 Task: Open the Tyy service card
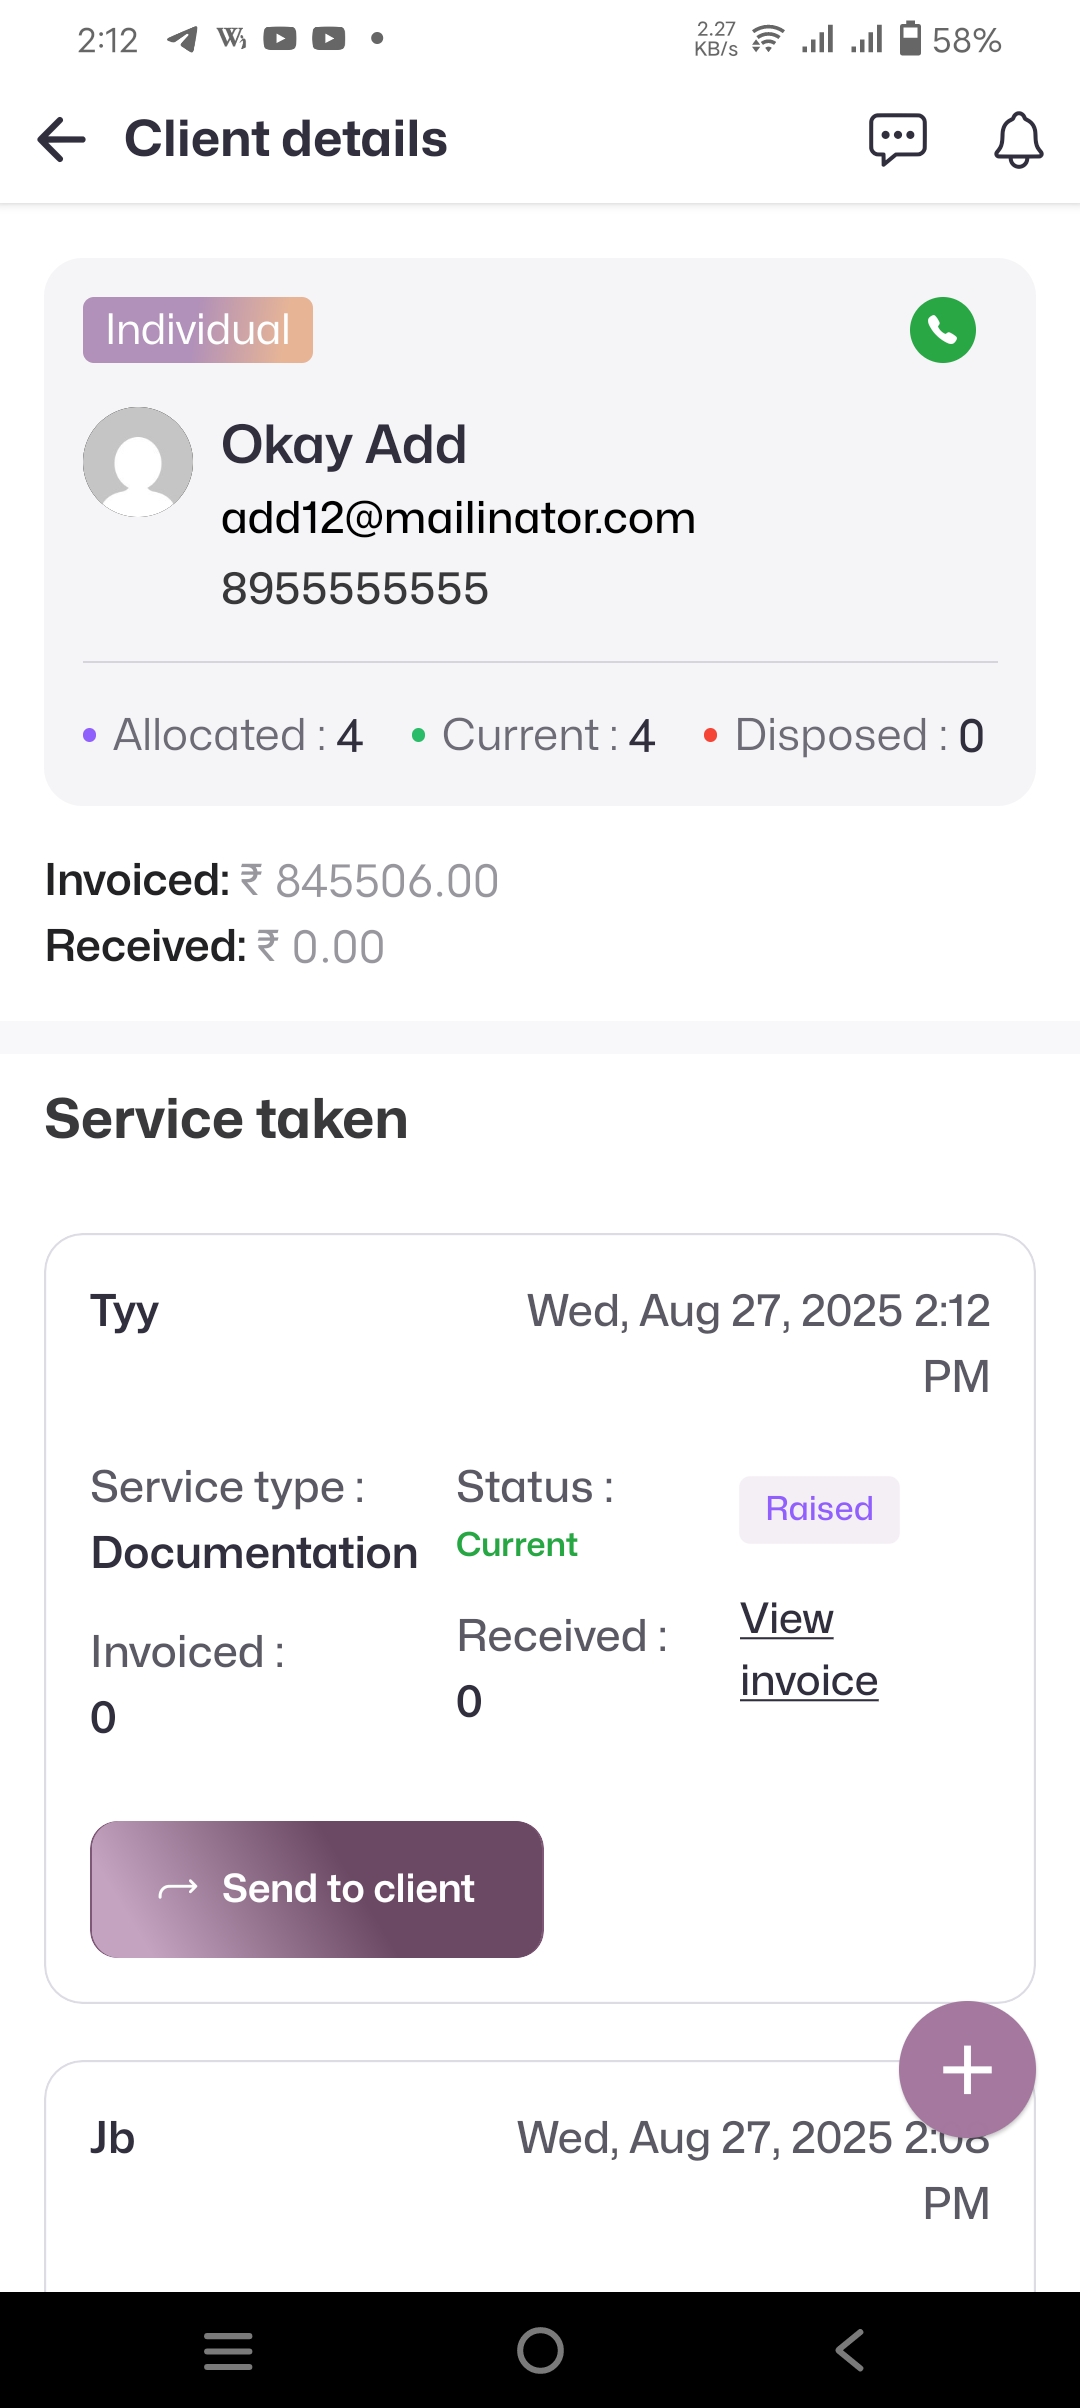[x=125, y=1311]
